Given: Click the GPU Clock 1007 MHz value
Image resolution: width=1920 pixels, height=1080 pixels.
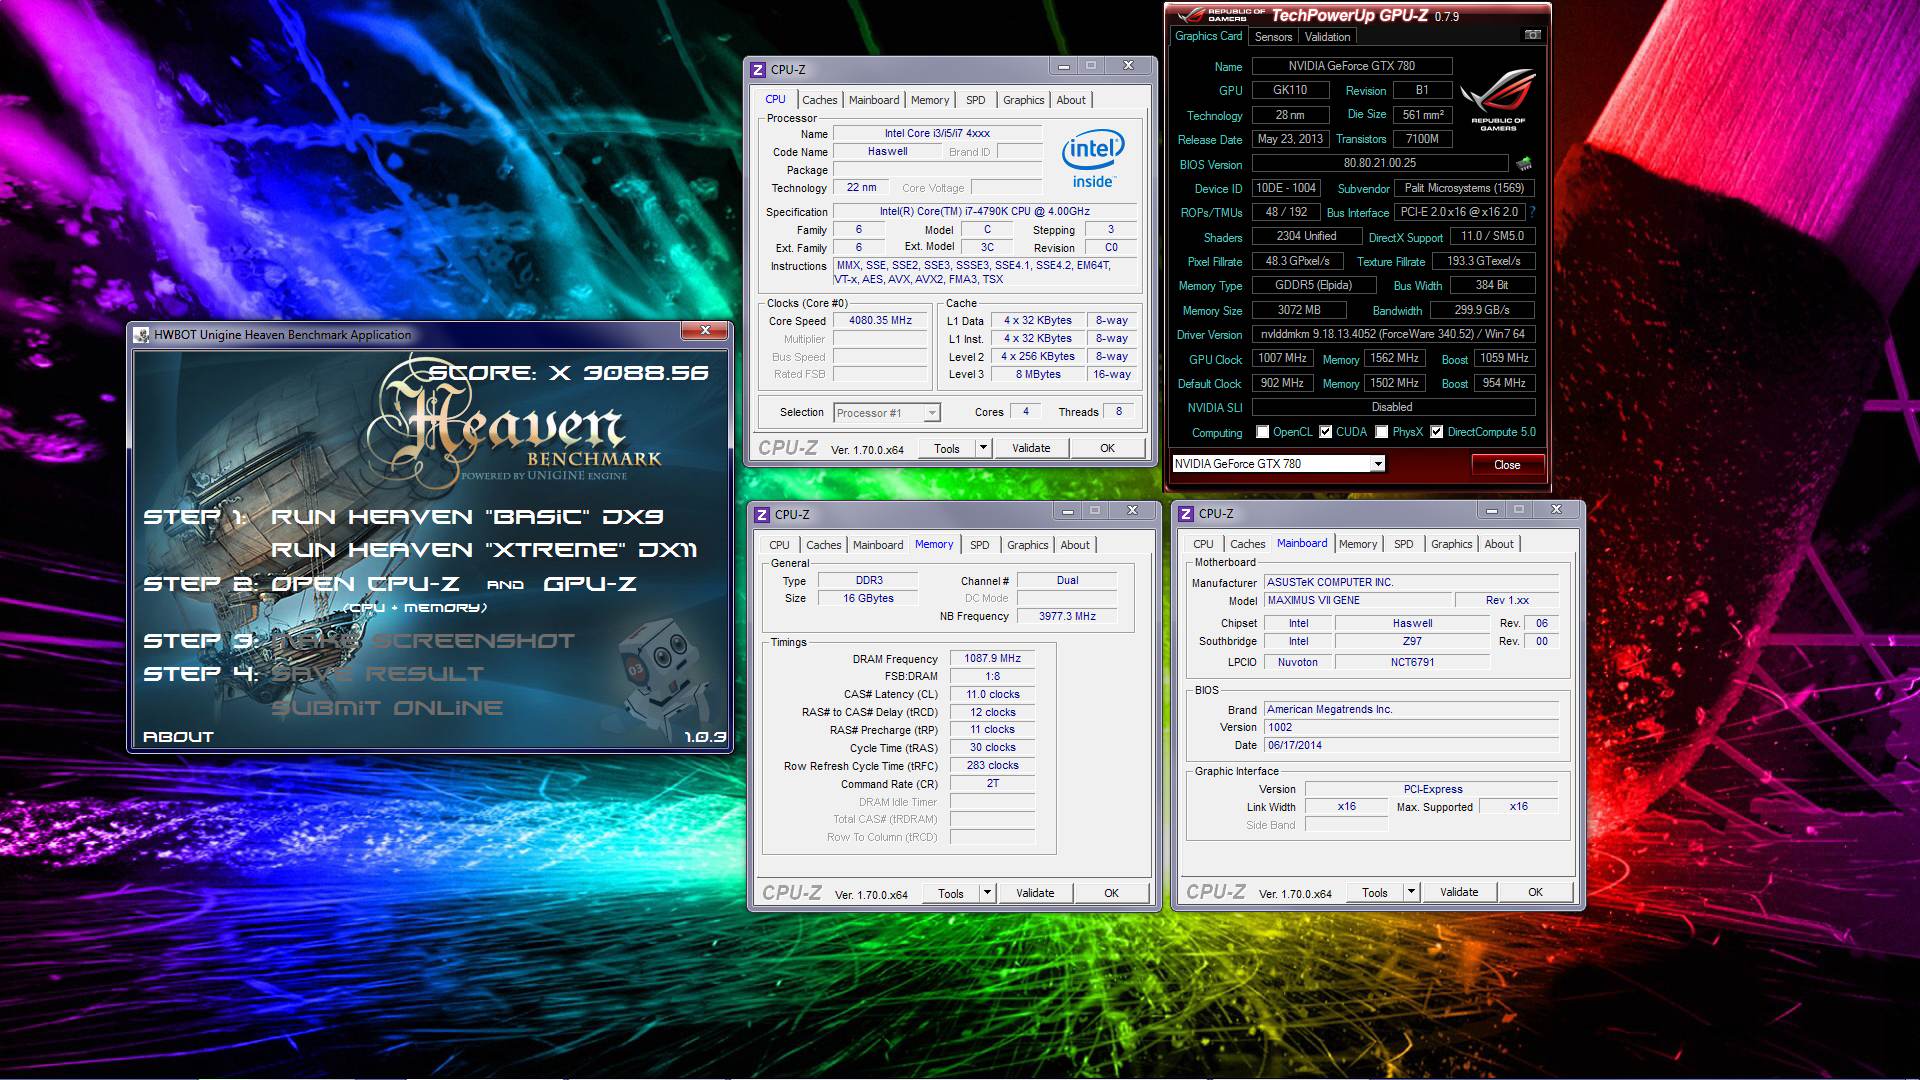Looking at the screenshot, I should (1282, 358).
